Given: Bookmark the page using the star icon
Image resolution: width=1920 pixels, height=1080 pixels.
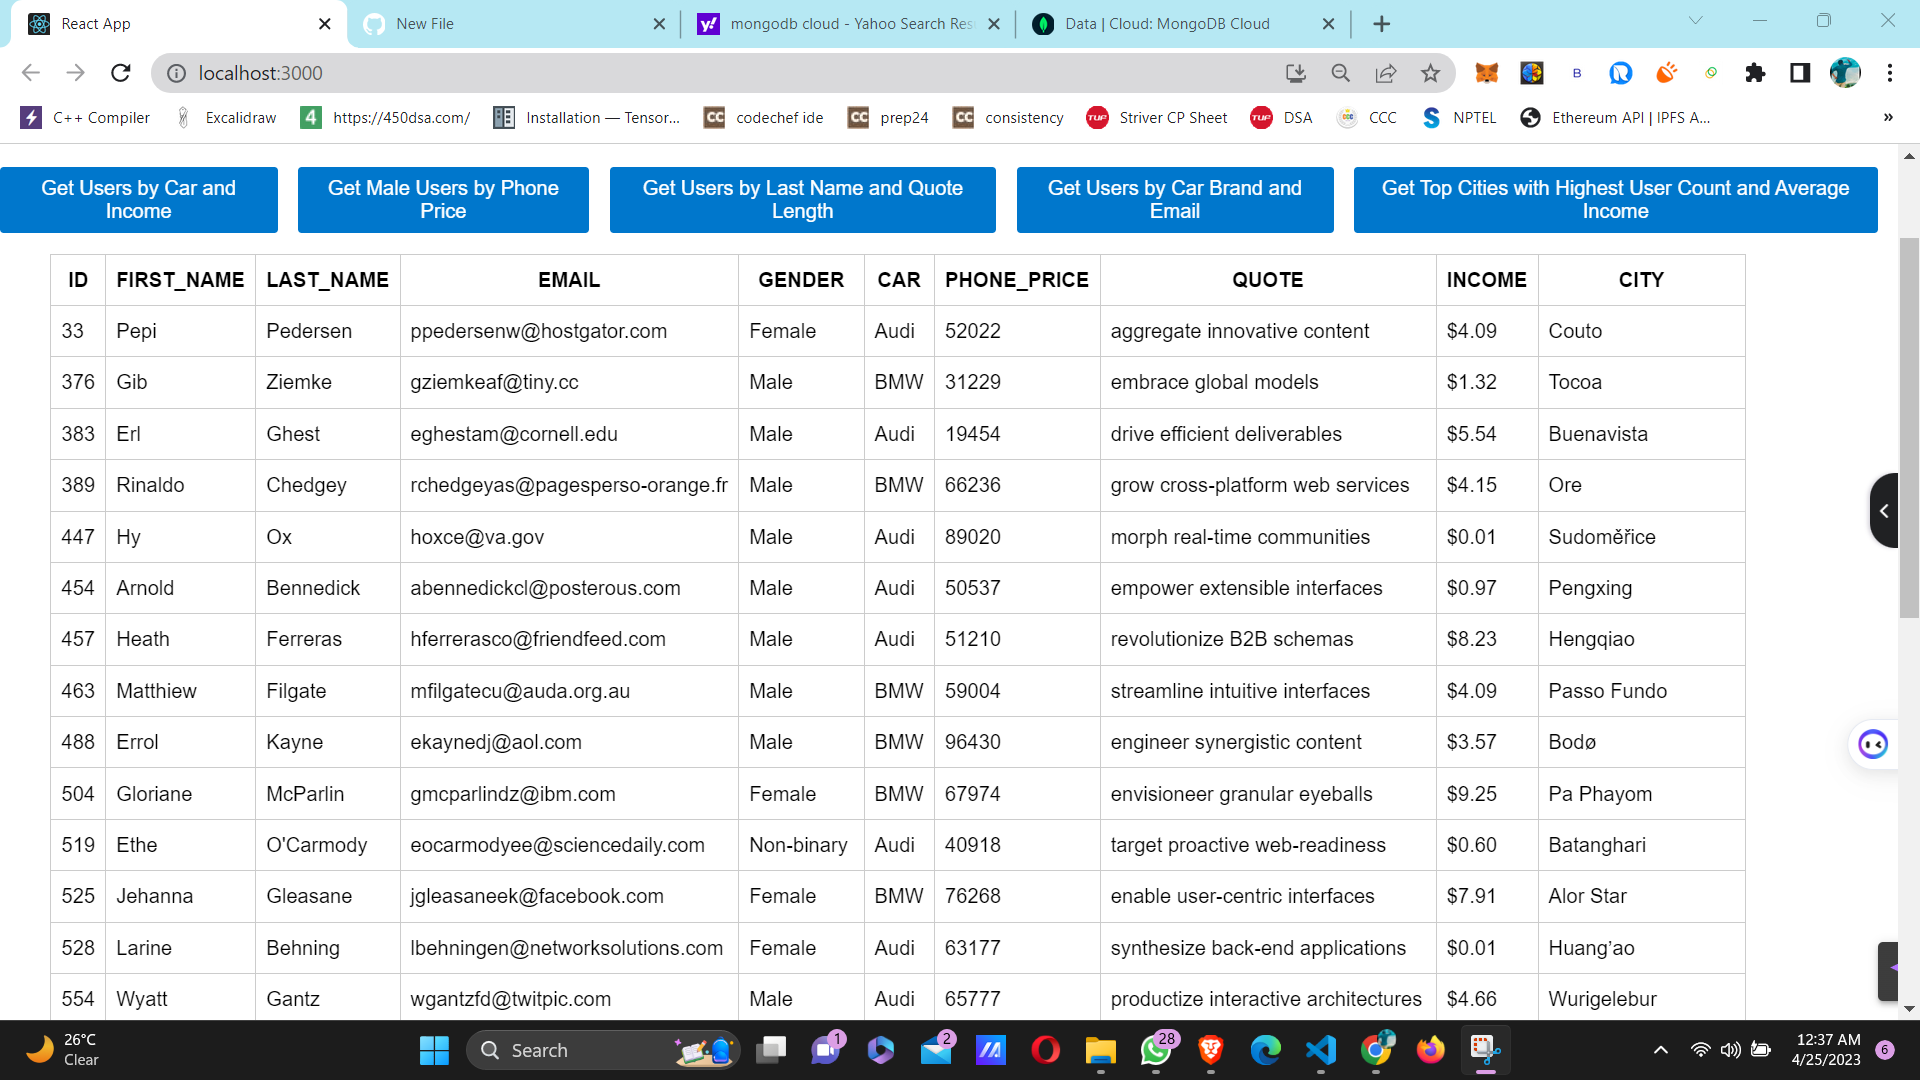Looking at the screenshot, I should click(x=1429, y=73).
